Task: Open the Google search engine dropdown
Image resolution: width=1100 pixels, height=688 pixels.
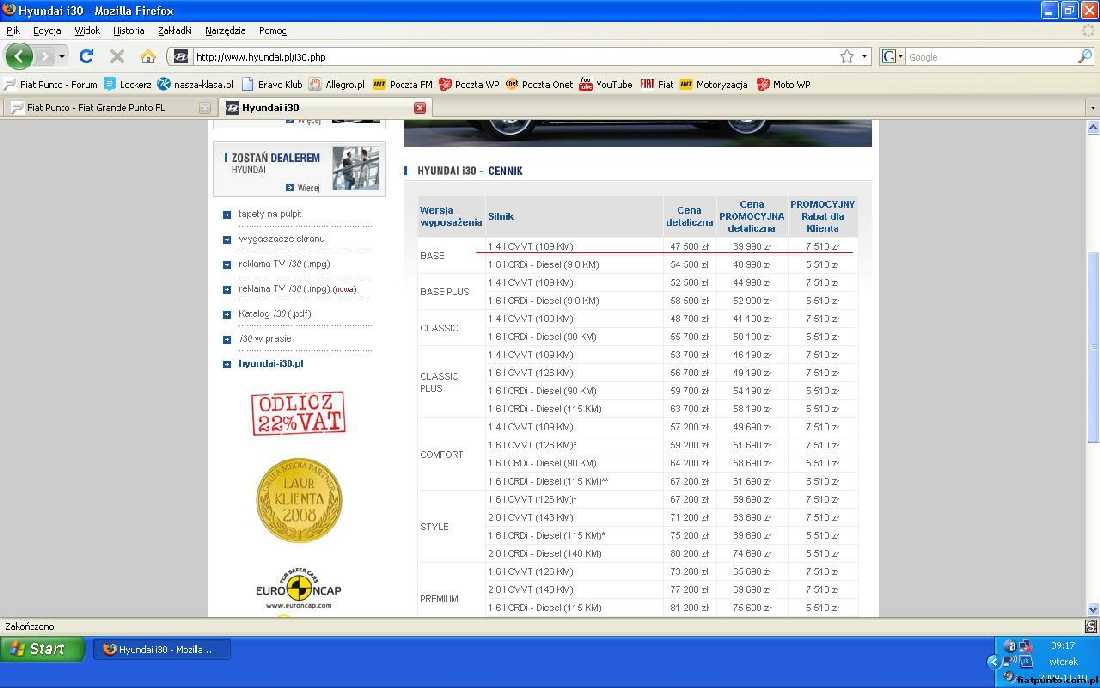Action: pos(891,57)
